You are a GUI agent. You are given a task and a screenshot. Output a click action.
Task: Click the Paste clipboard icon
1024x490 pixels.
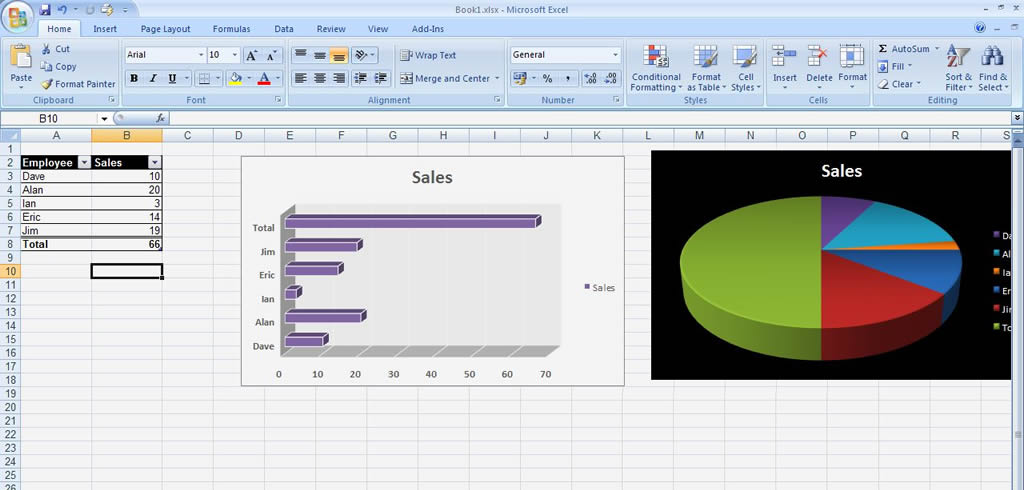pos(21,57)
